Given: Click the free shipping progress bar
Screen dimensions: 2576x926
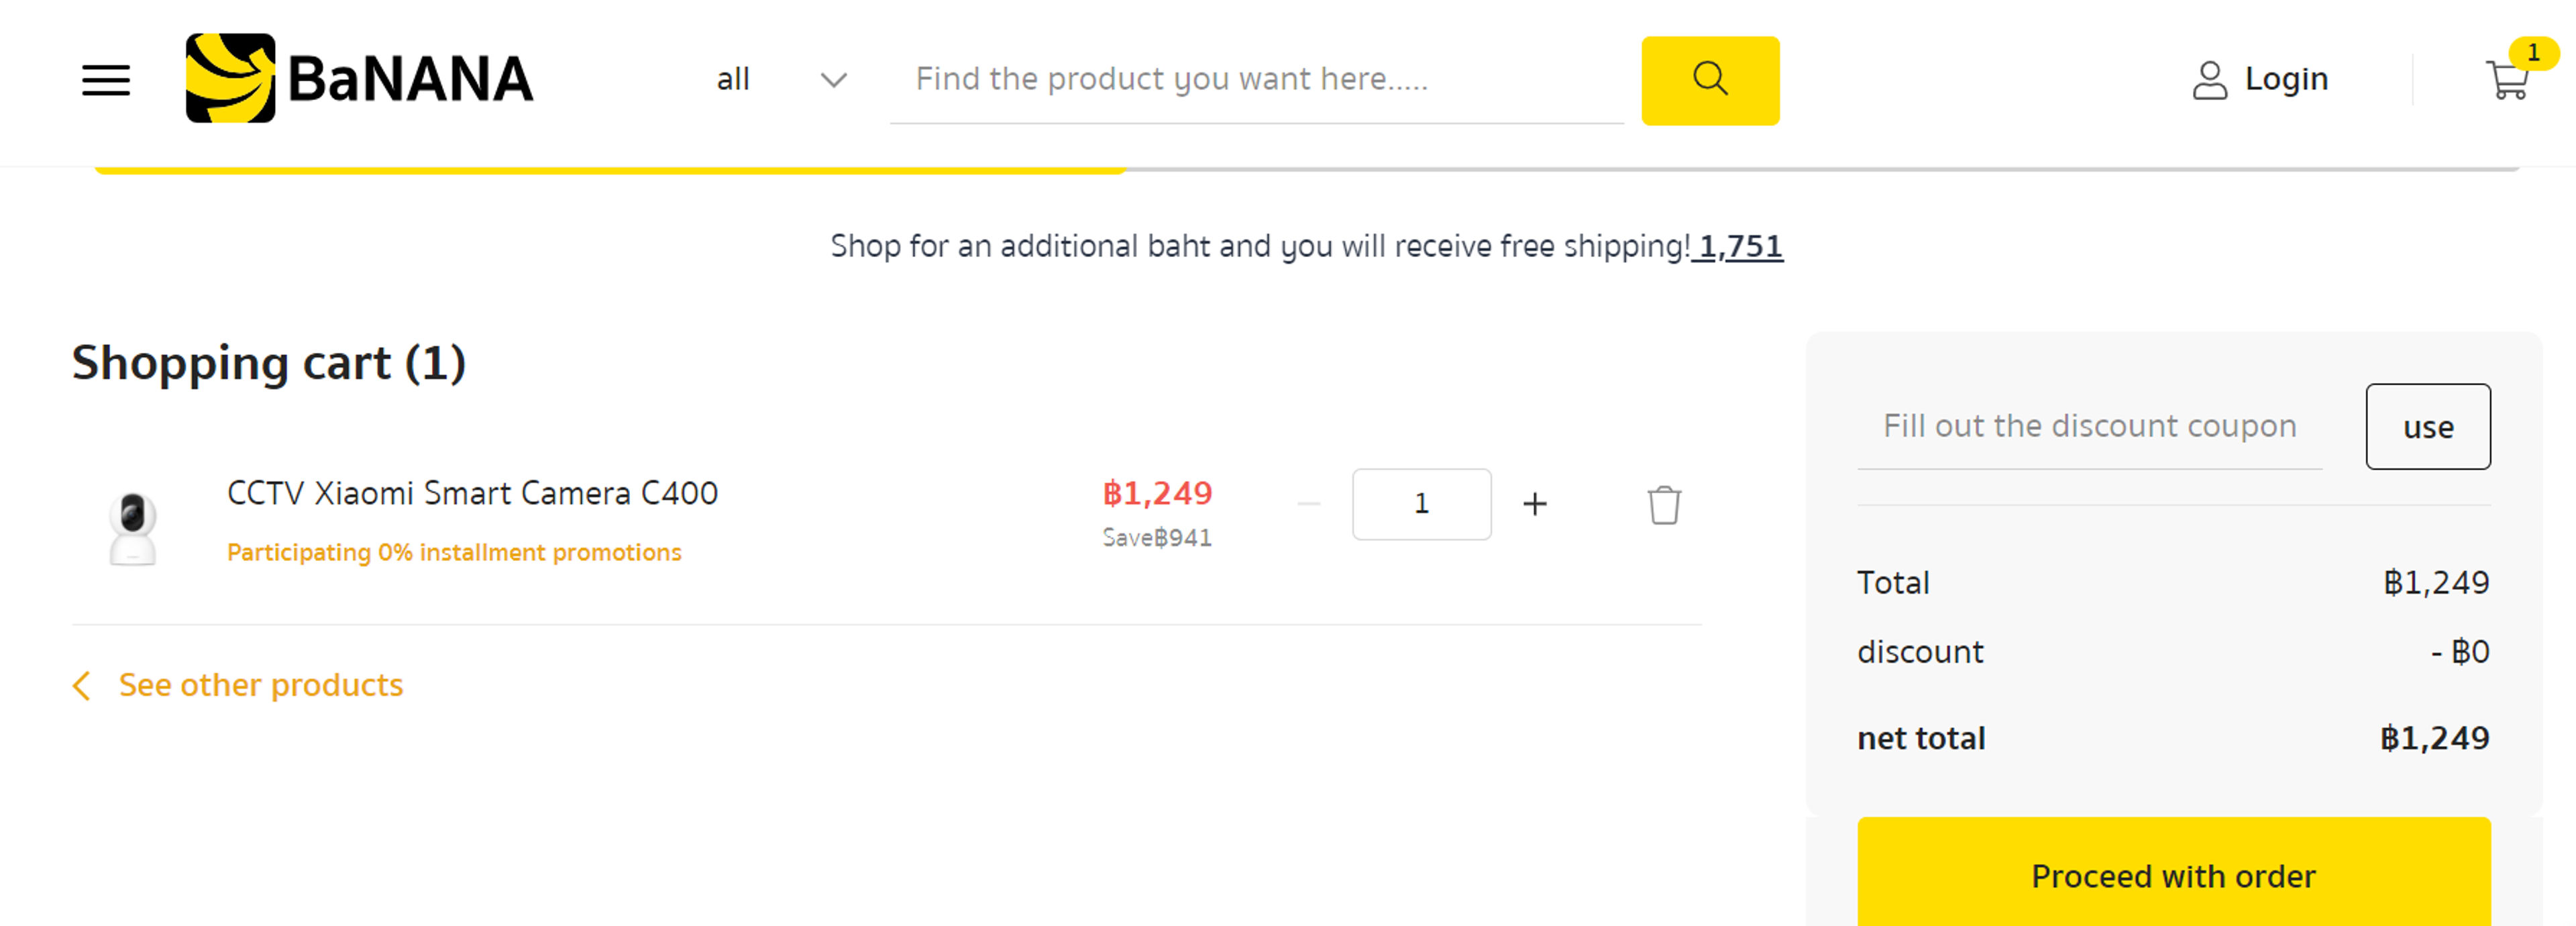Looking at the screenshot, I should tap(1305, 170).
